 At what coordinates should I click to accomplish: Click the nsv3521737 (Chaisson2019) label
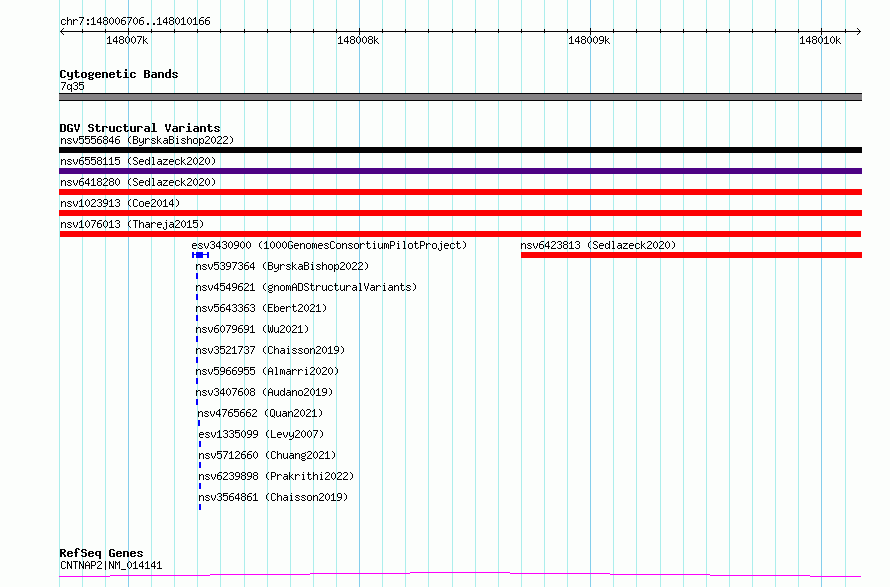(x=270, y=350)
